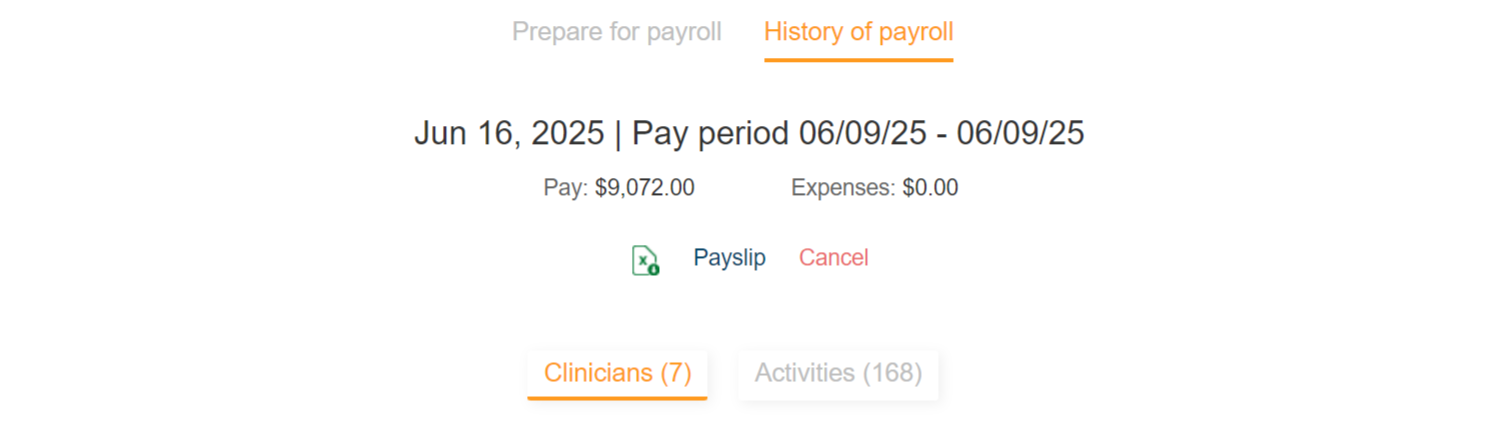Click the "Pay:" label
Screen dimensions: 1501x427
click(566, 188)
